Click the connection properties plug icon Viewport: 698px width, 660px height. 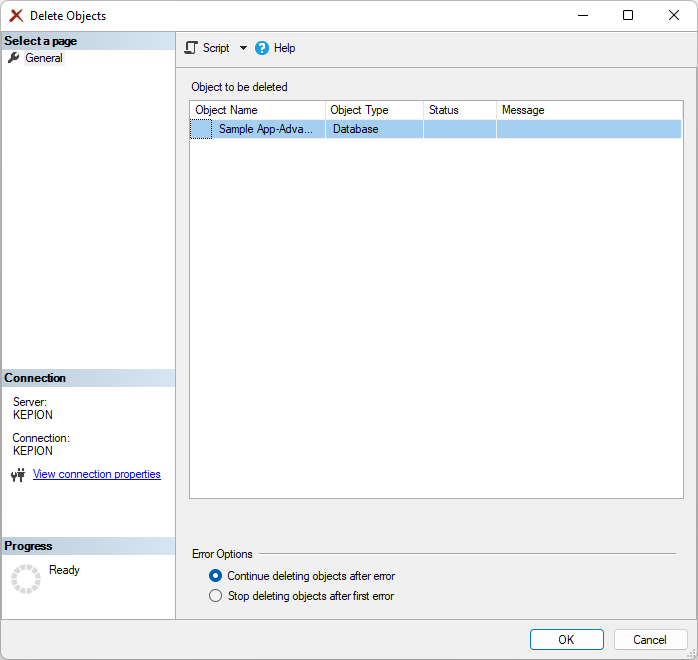coord(17,475)
